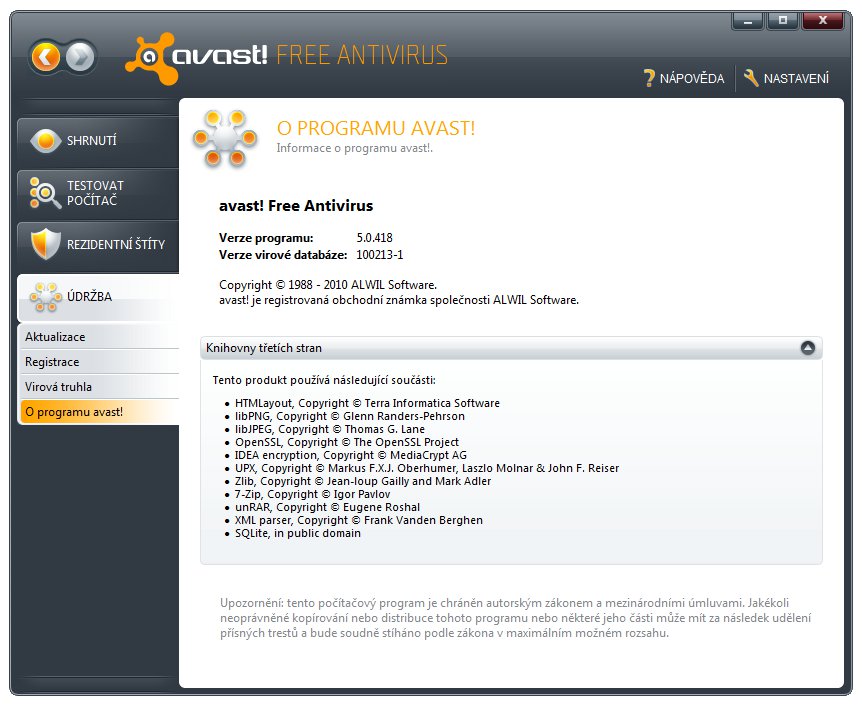Click the Copyright 1988 - 2010 ALWIL line

point(328,285)
